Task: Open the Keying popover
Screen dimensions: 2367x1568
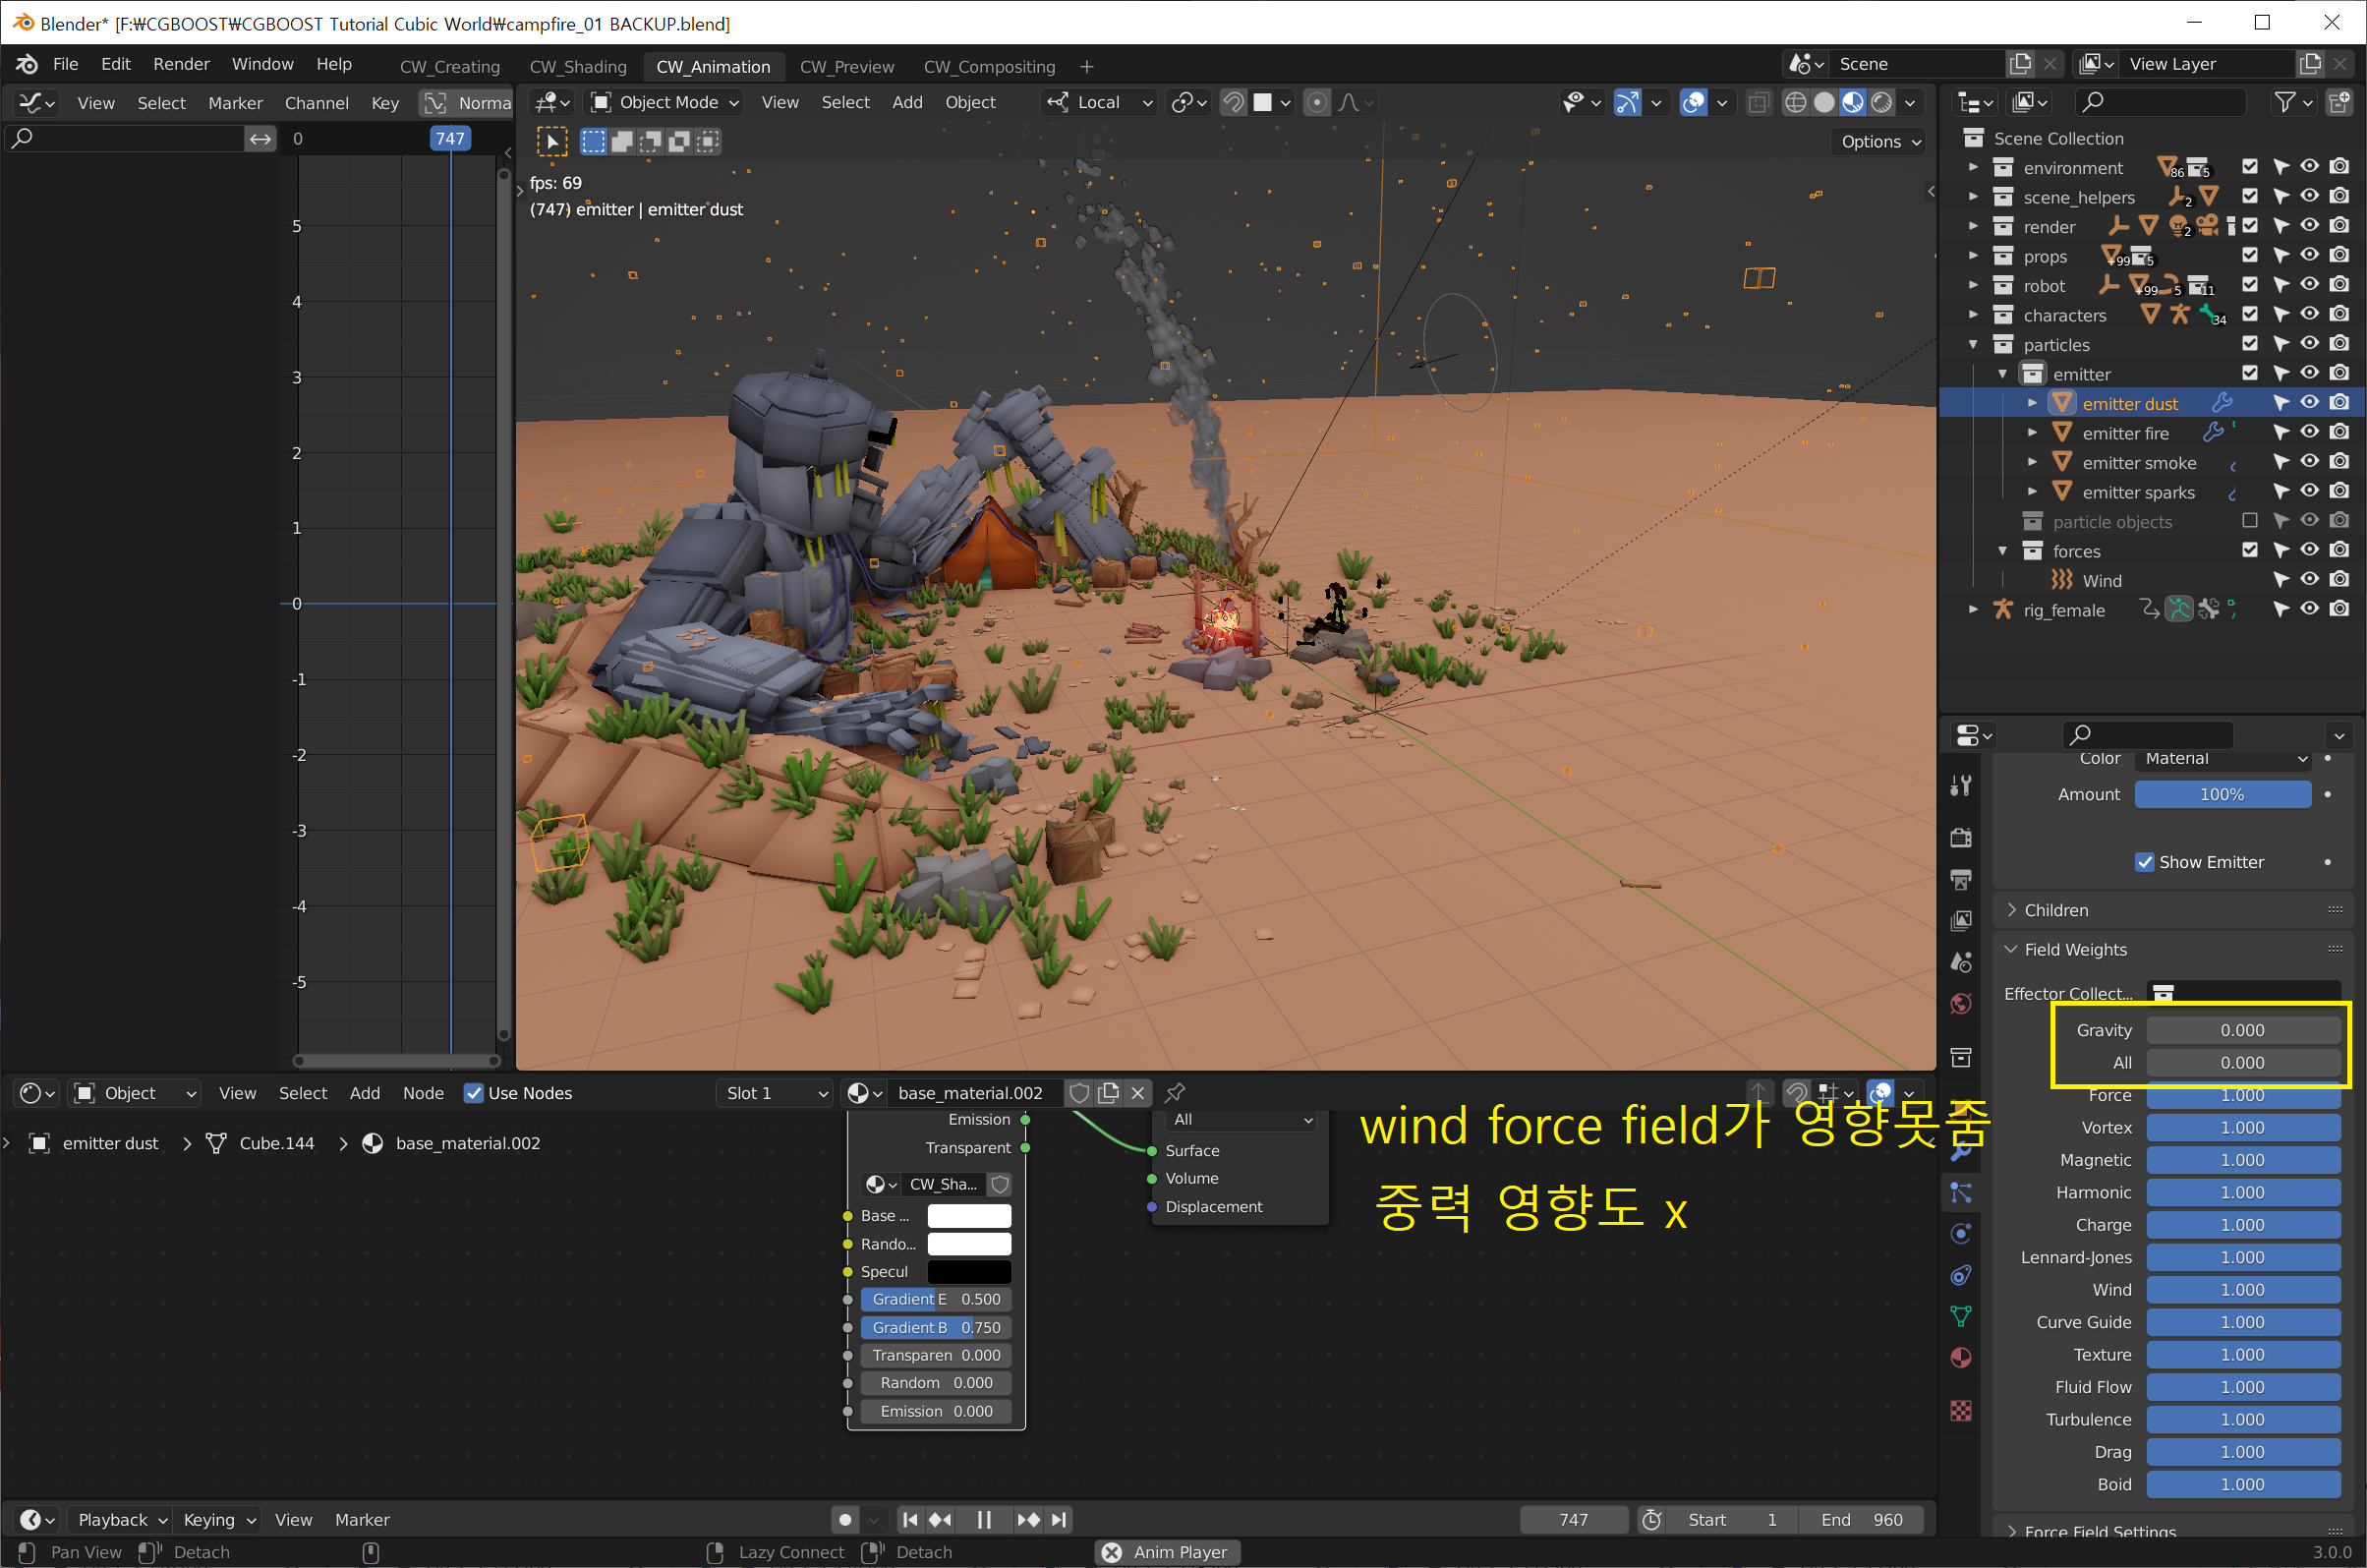Action: pos(218,1519)
